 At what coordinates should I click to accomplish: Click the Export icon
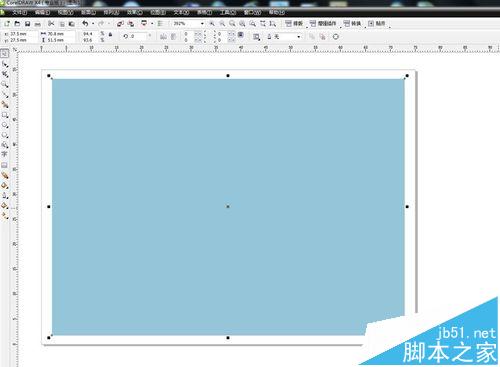coord(131,24)
